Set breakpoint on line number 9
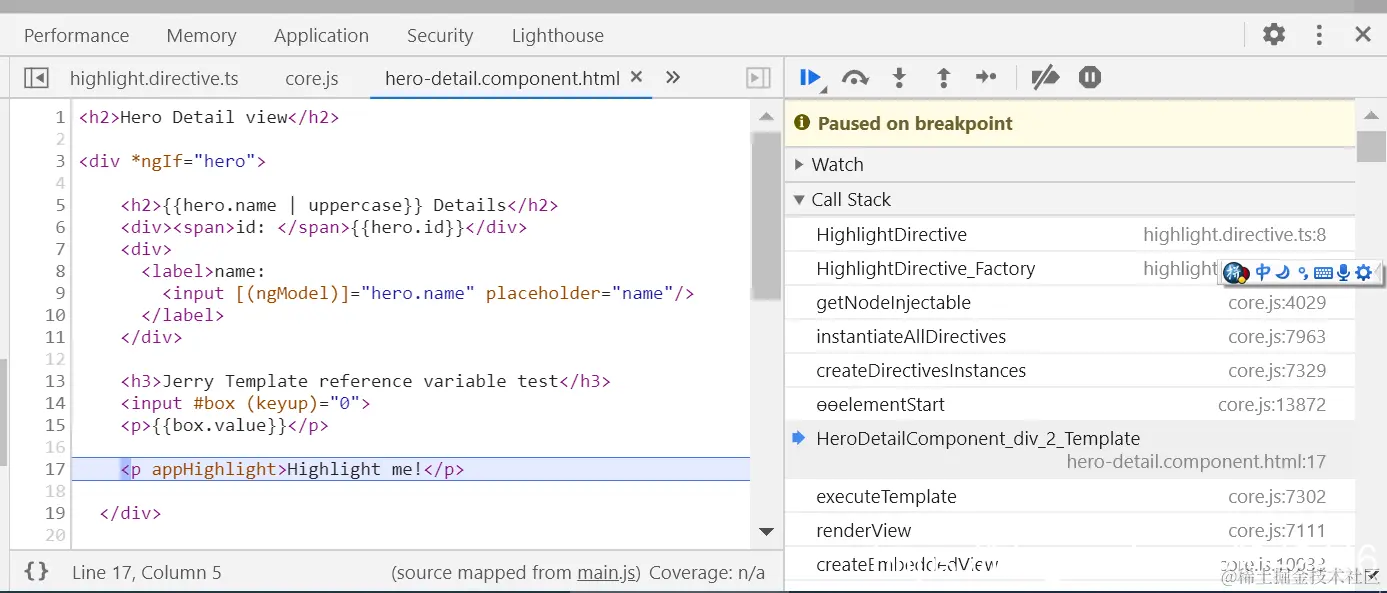 coord(60,293)
